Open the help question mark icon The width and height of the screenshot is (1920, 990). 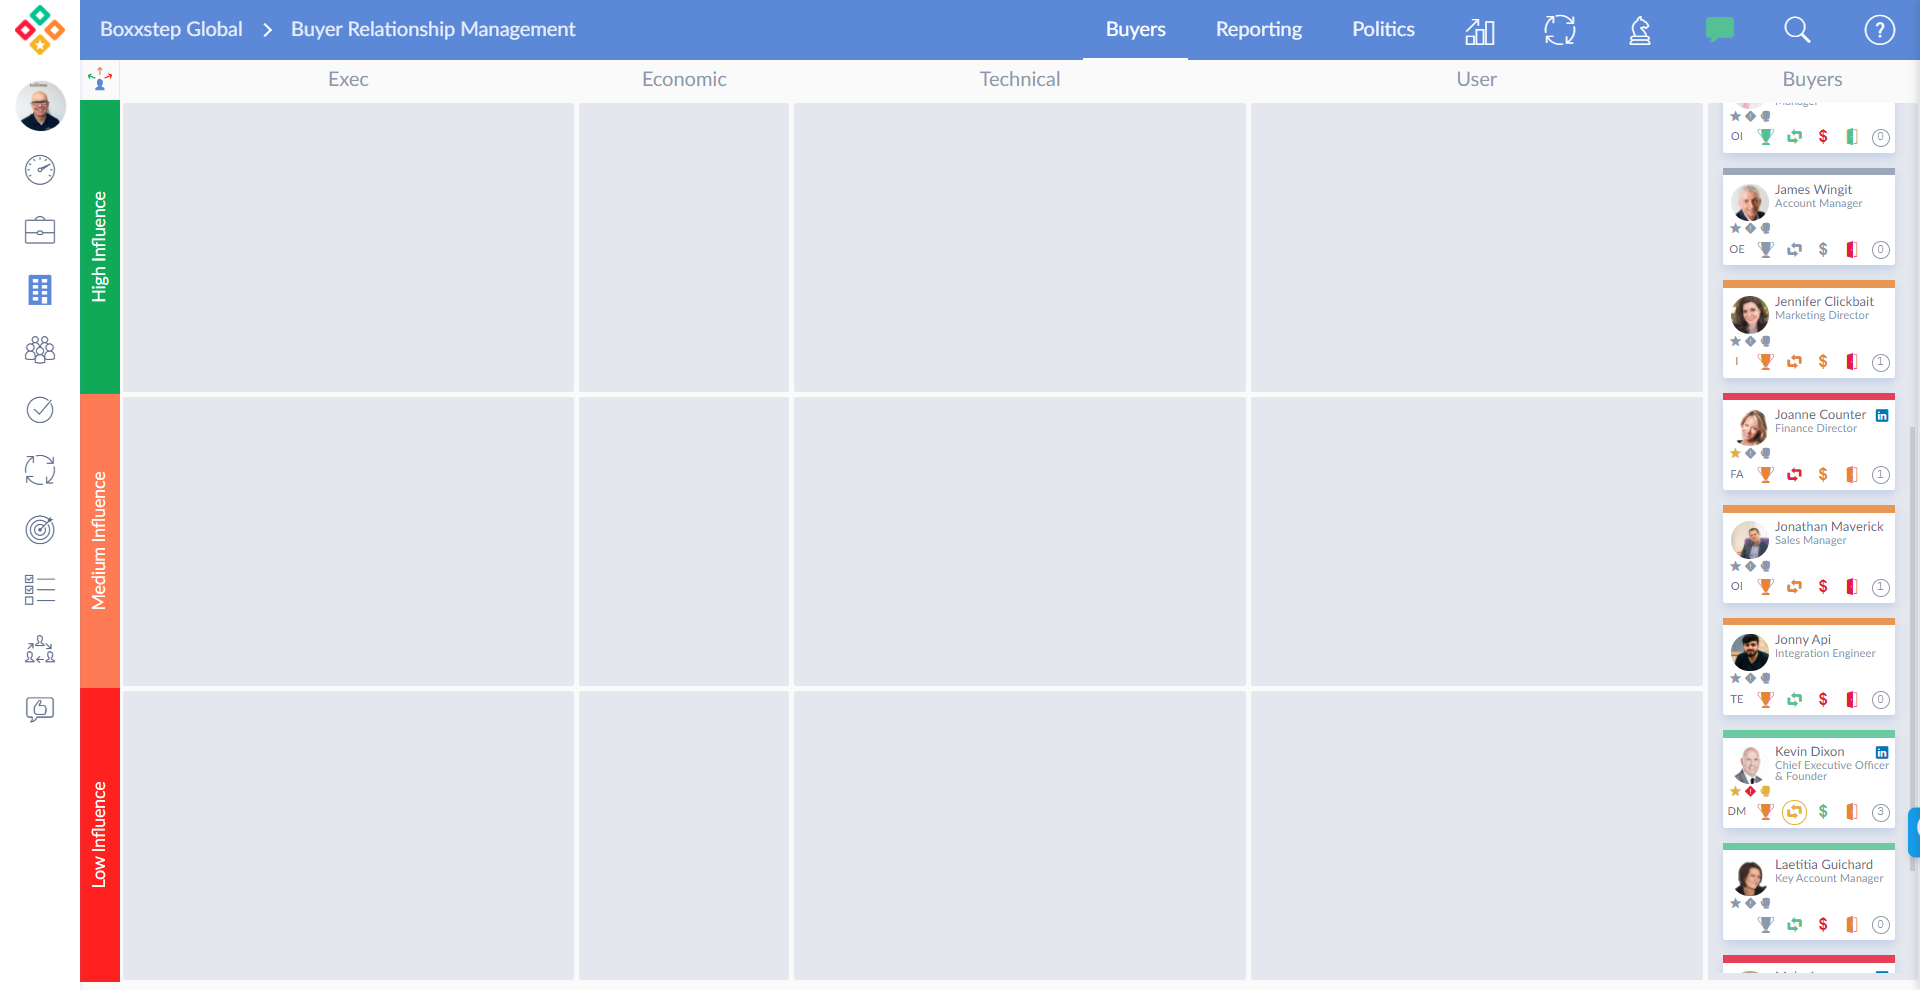(x=1879, y=30)
